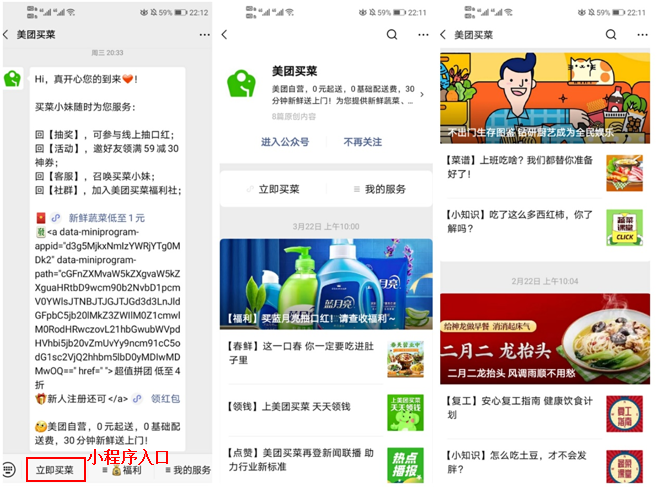This screenshot has width=656, height=495.
Task: Open article 【点赞】美团买菜再登新闻联播
Action: 301,459
